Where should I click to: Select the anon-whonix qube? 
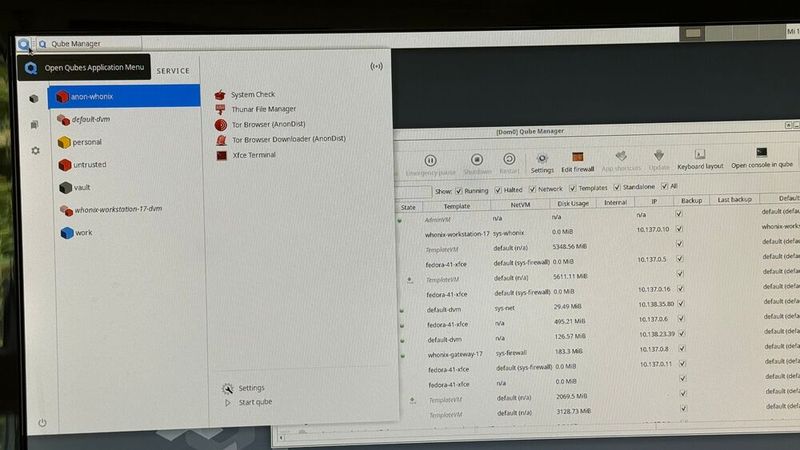pyautogui.click(x=124, y=96)
